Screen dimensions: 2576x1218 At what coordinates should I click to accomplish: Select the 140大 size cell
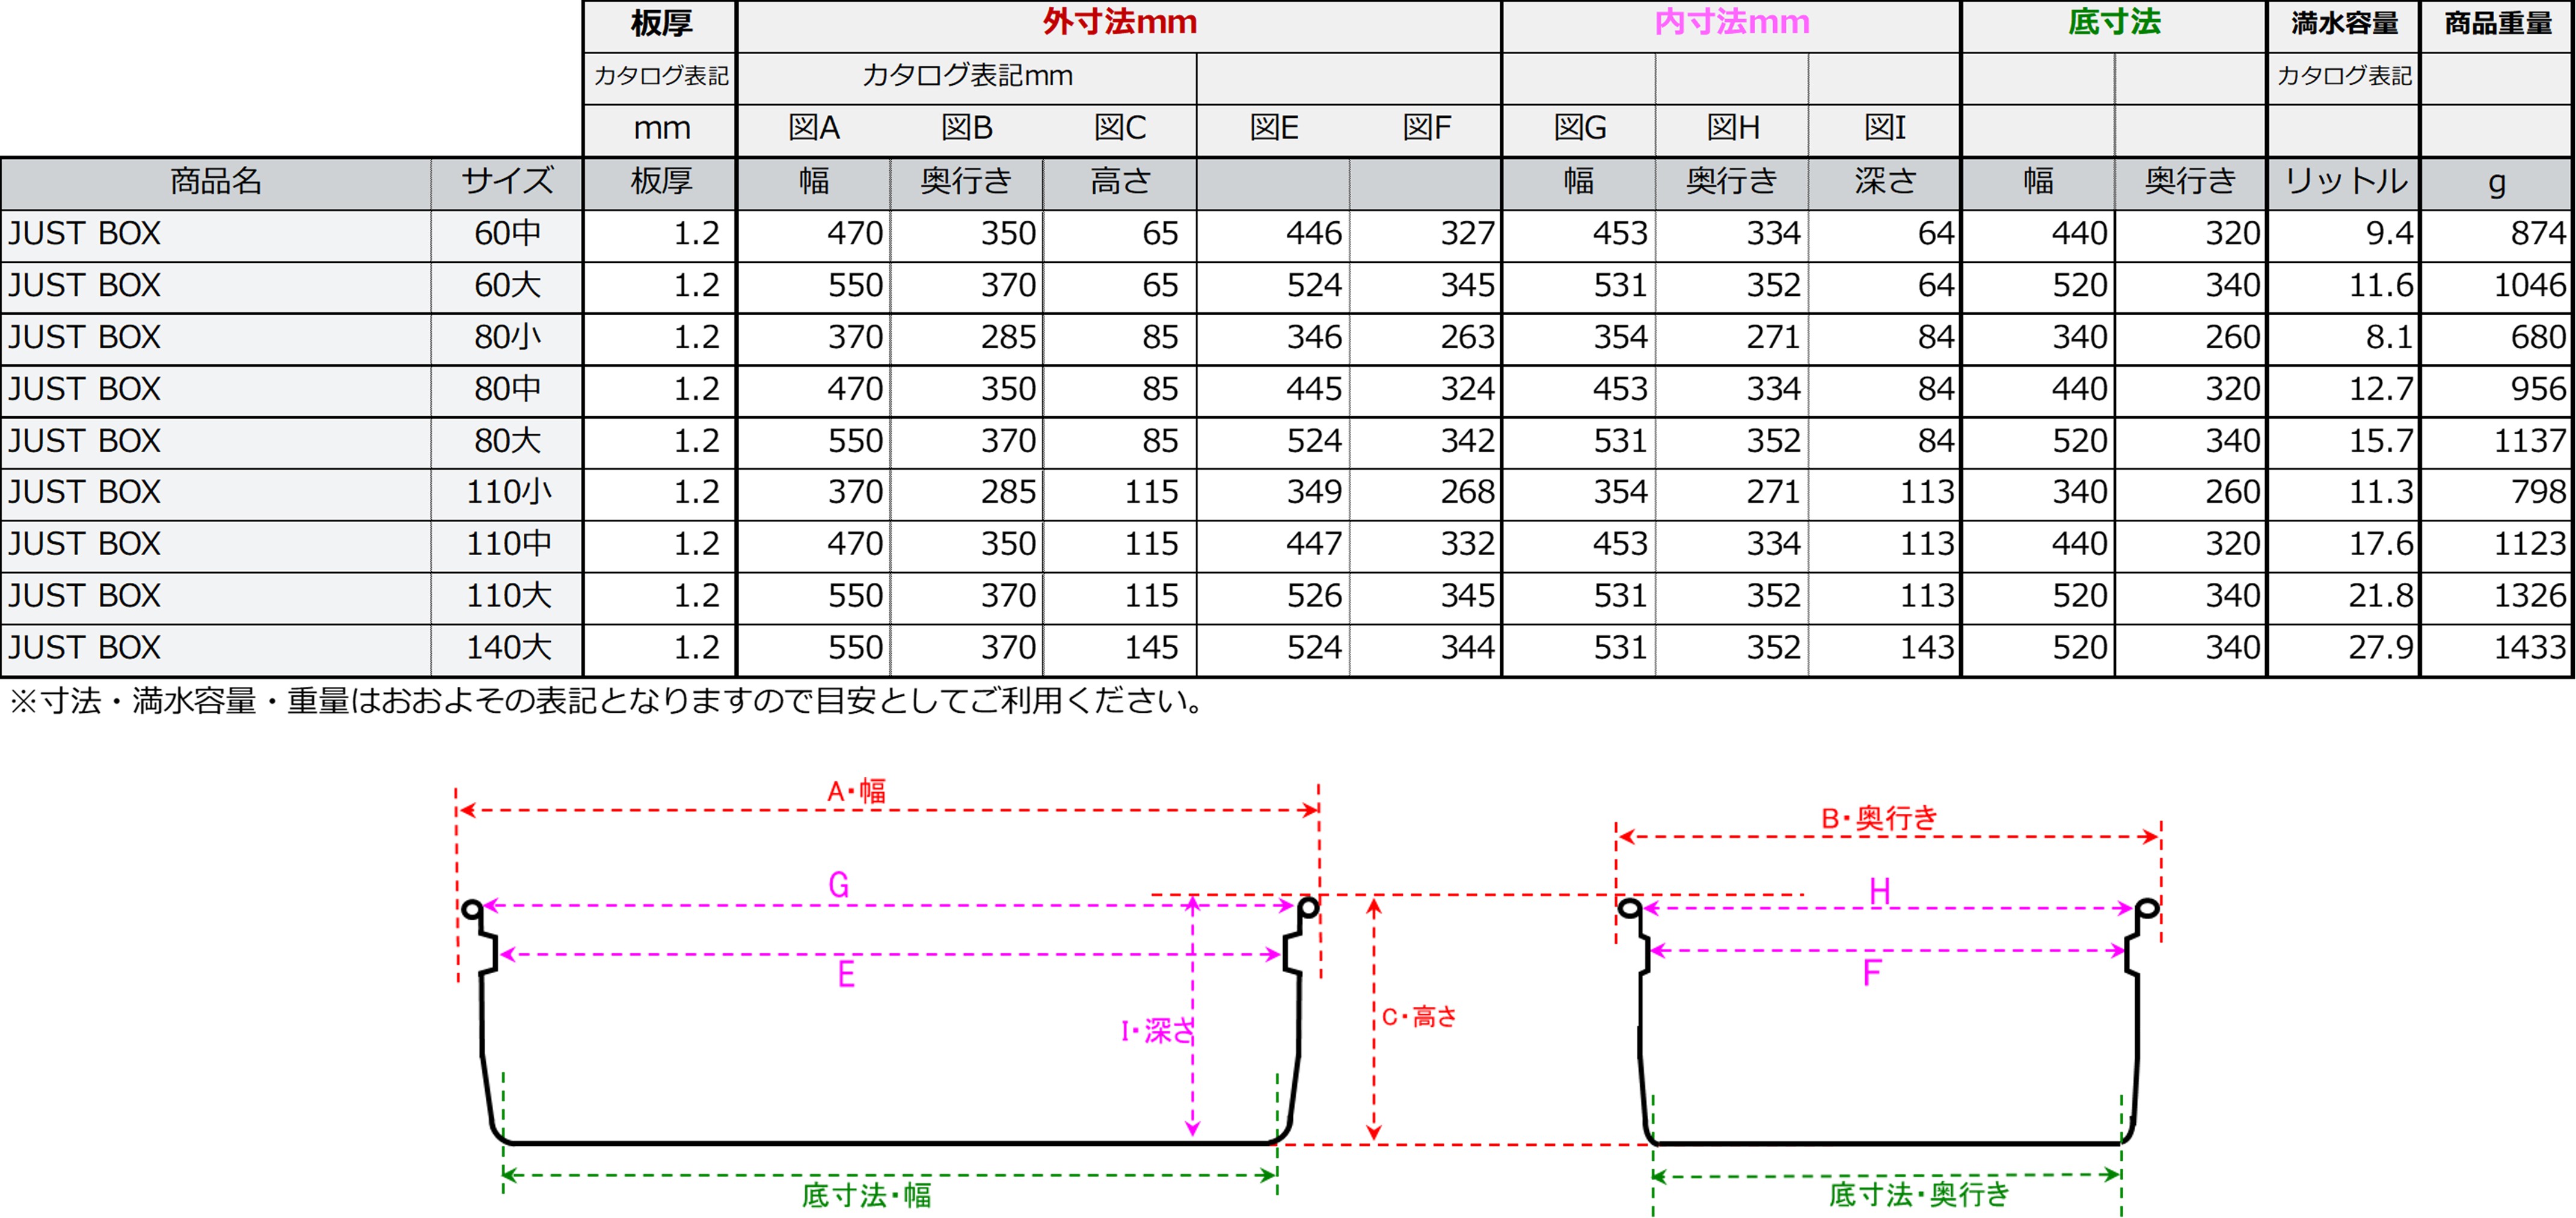point(508,648)
